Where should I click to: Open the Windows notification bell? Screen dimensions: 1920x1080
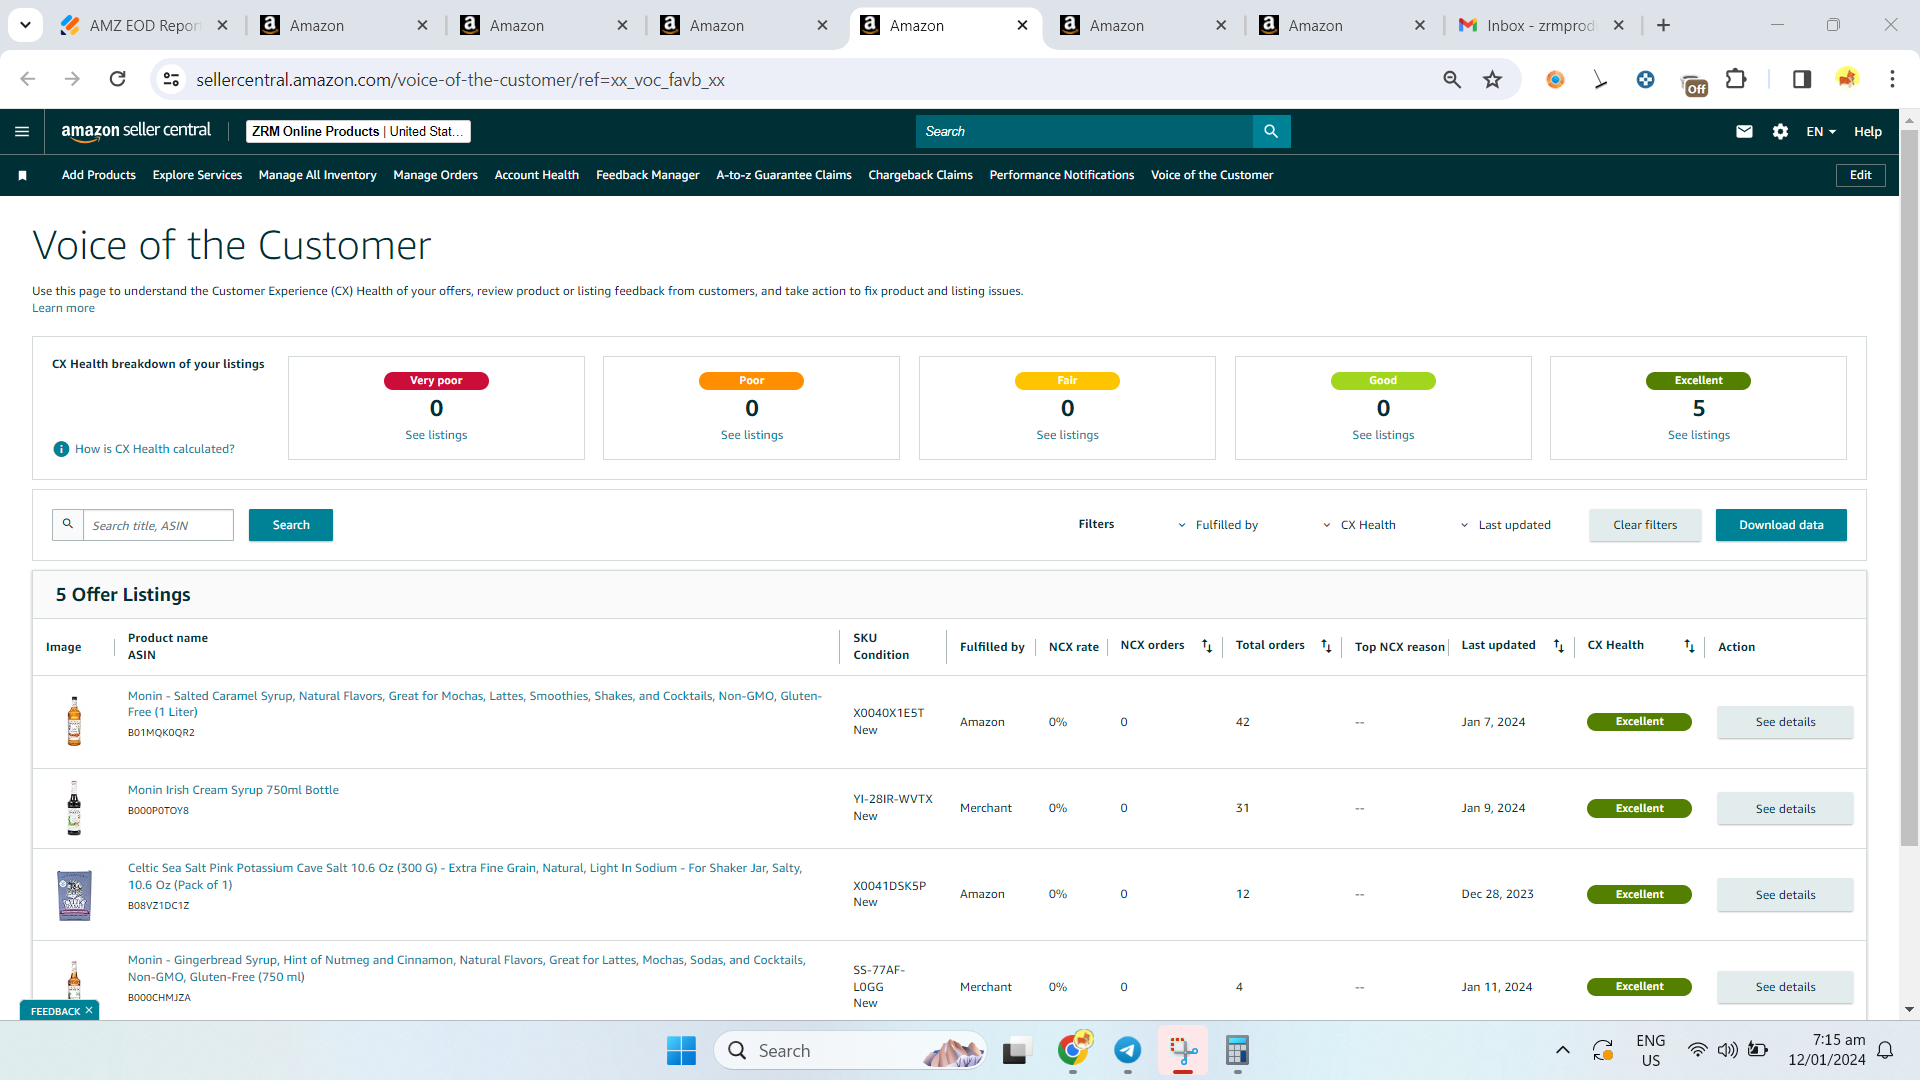click(1885, 1050)
